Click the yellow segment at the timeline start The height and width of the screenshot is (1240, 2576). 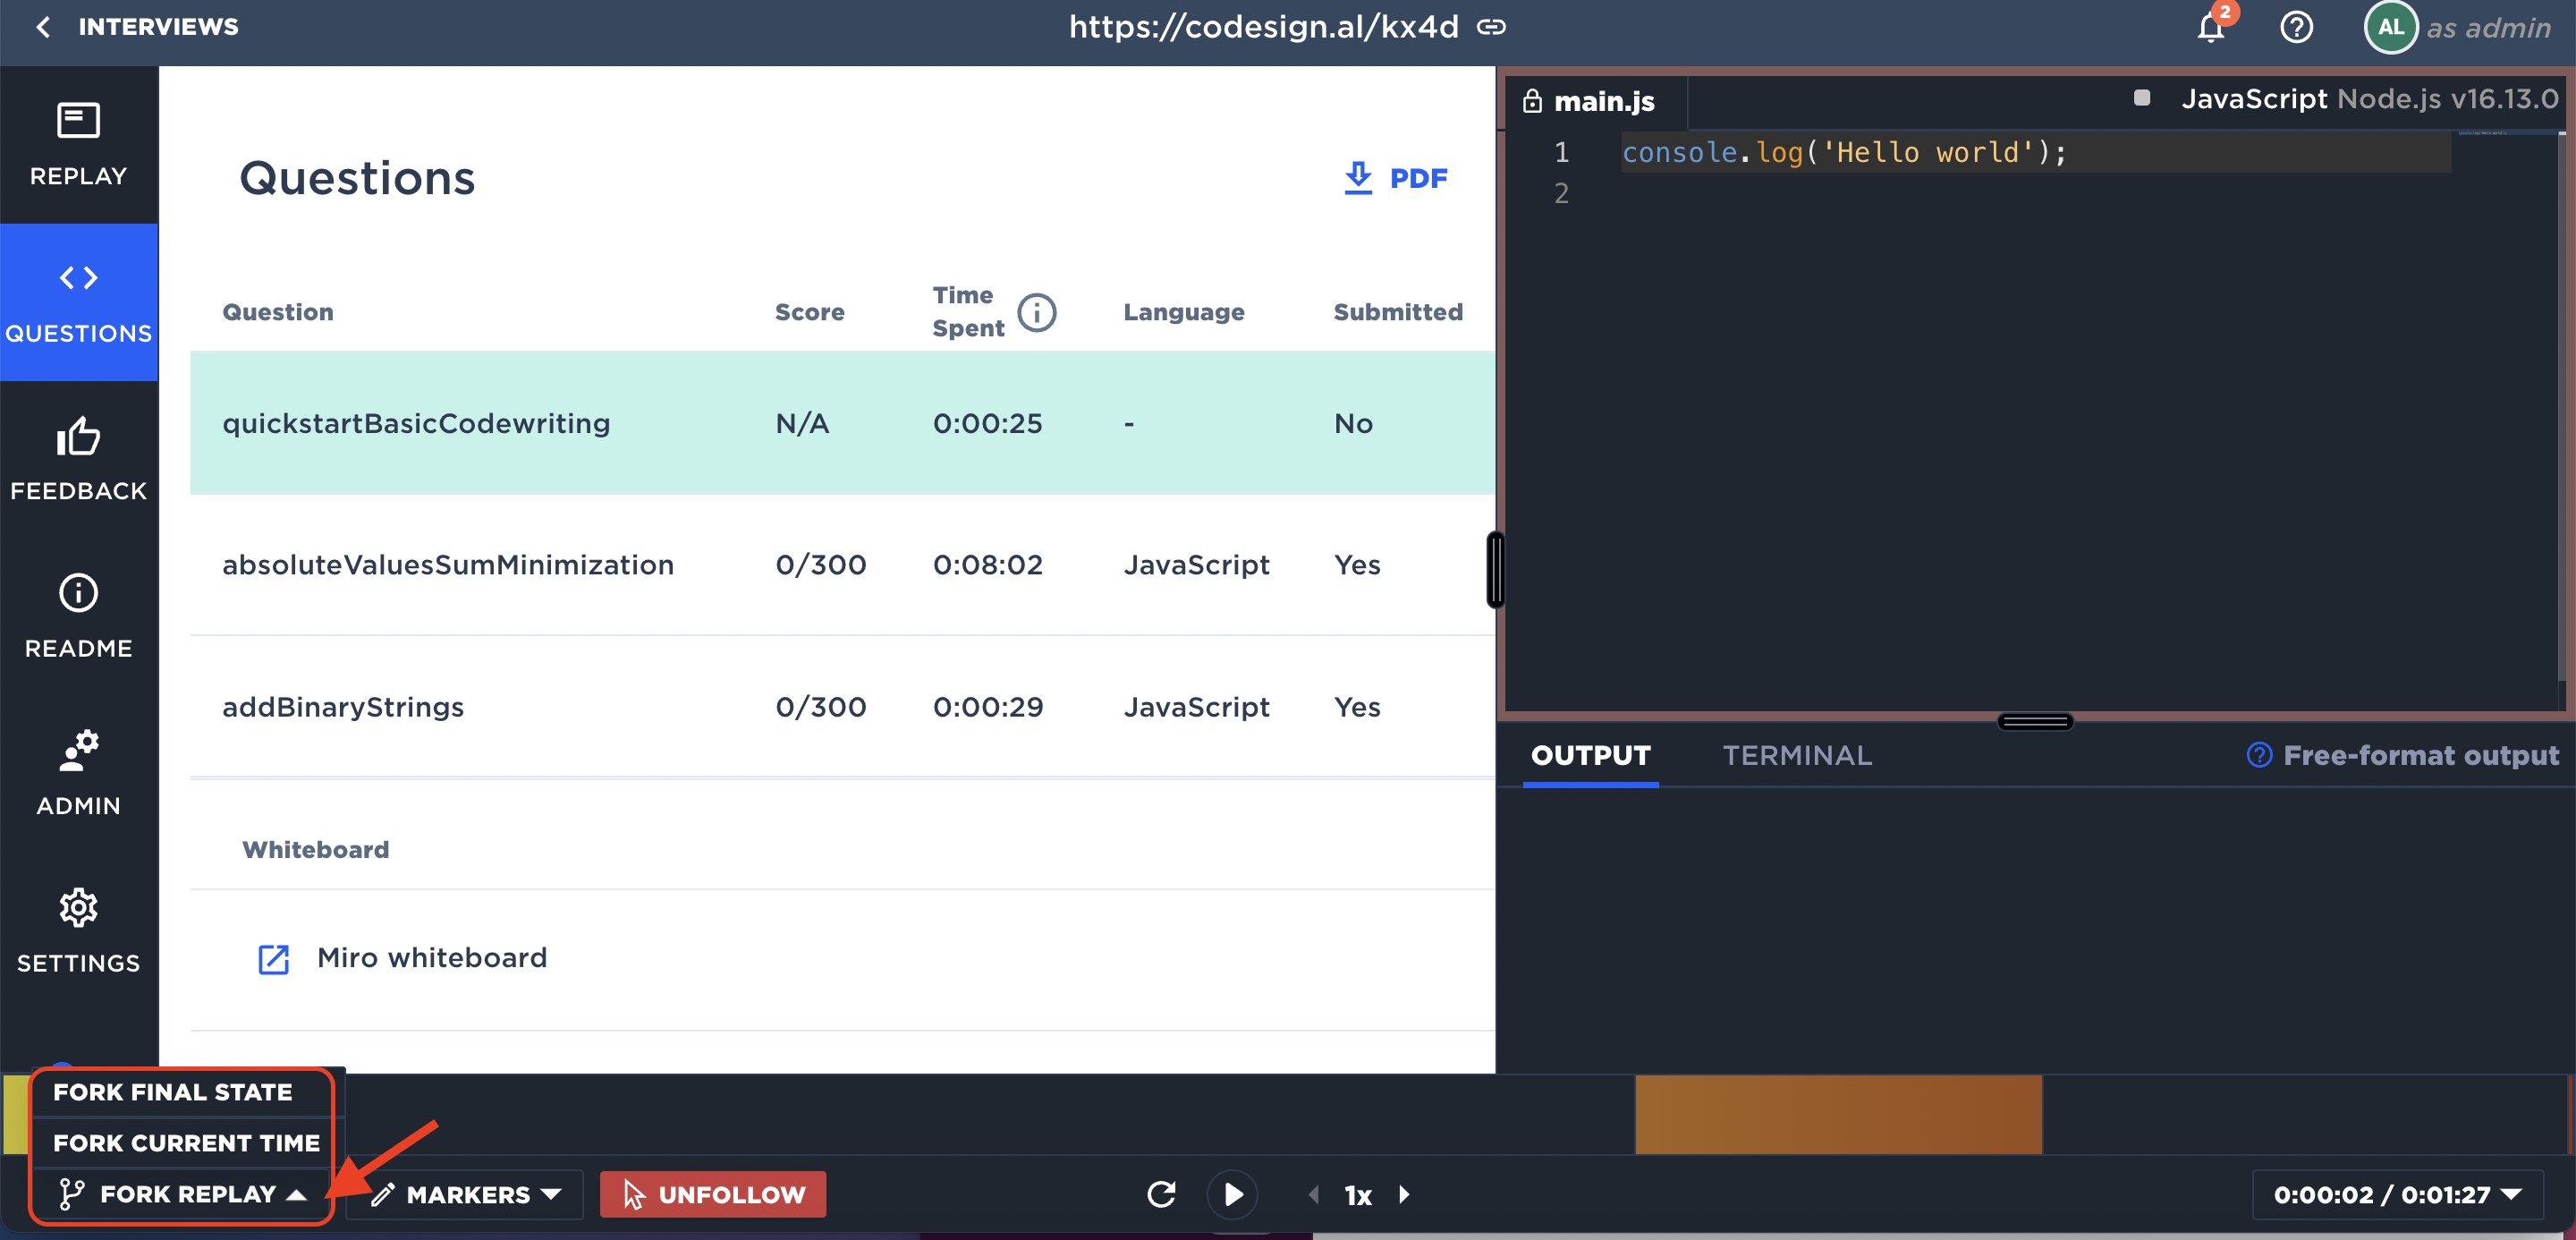[16, 1114]
